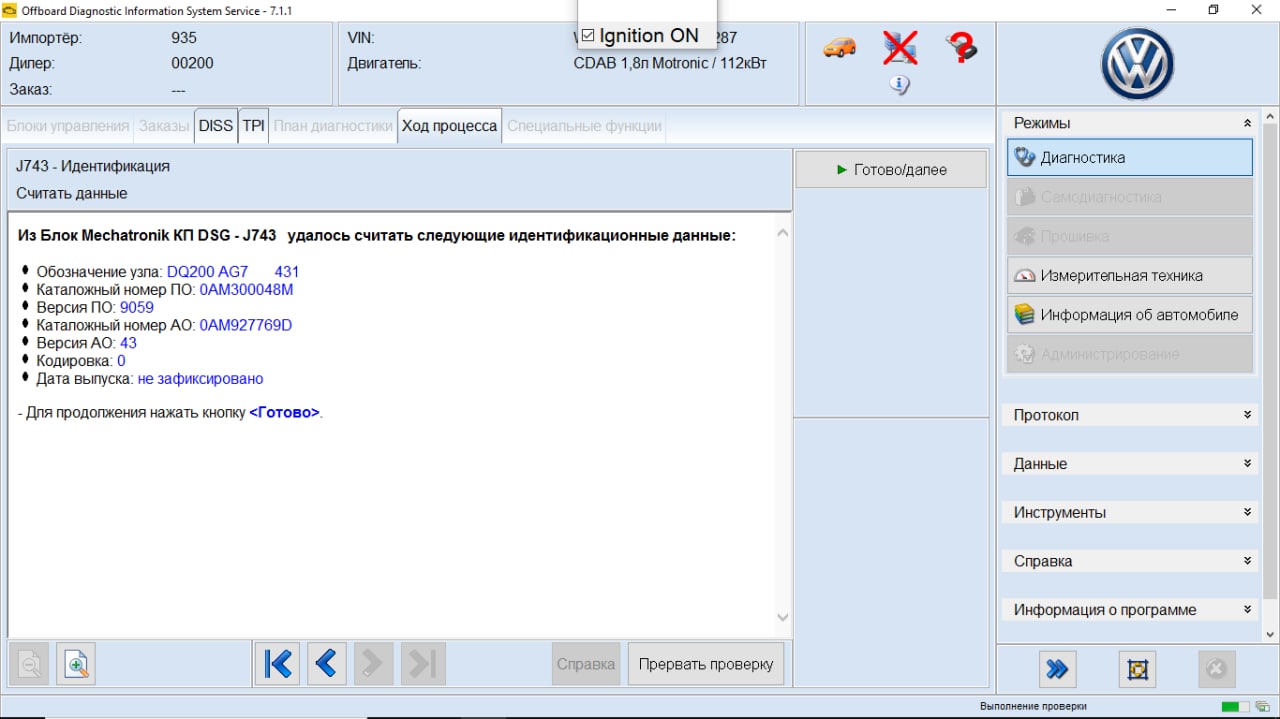The image size is (1280, 719).
Task: Expand the Протокол section
Action: [x=1247, y=415]
